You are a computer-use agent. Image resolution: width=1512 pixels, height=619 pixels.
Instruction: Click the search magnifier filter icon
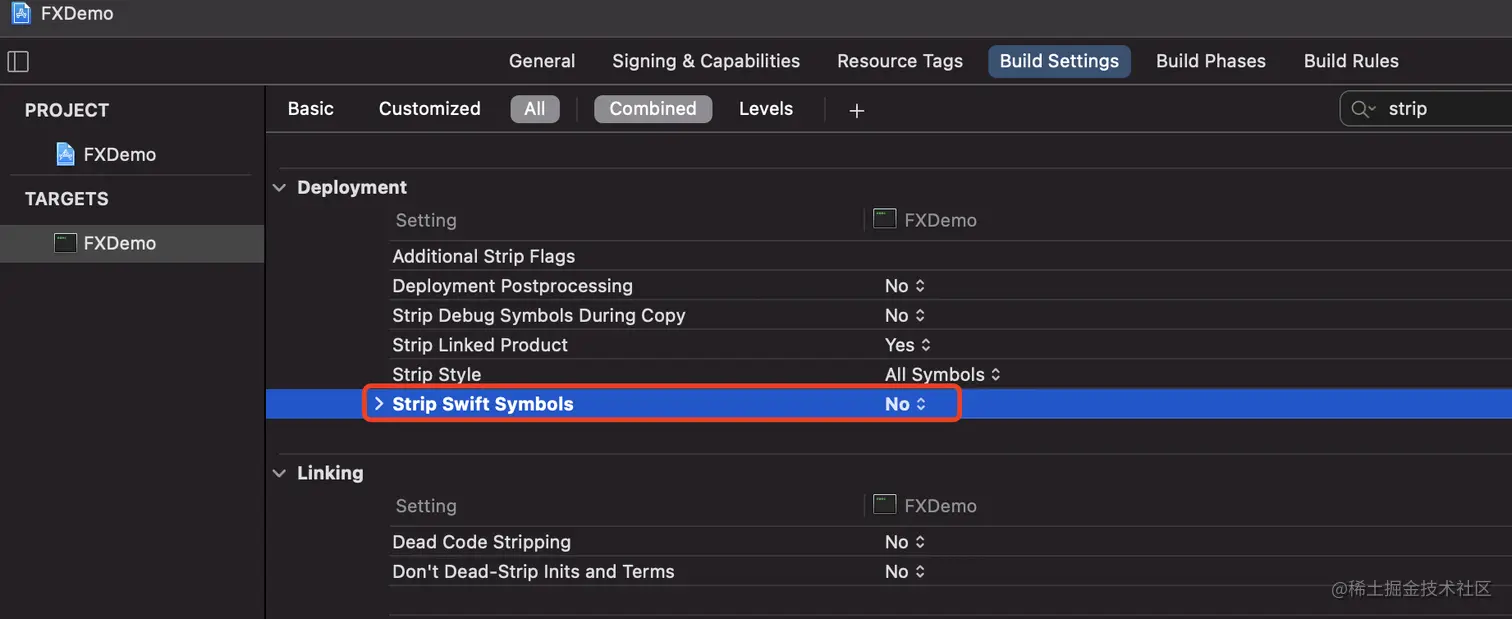point(1362,109)
